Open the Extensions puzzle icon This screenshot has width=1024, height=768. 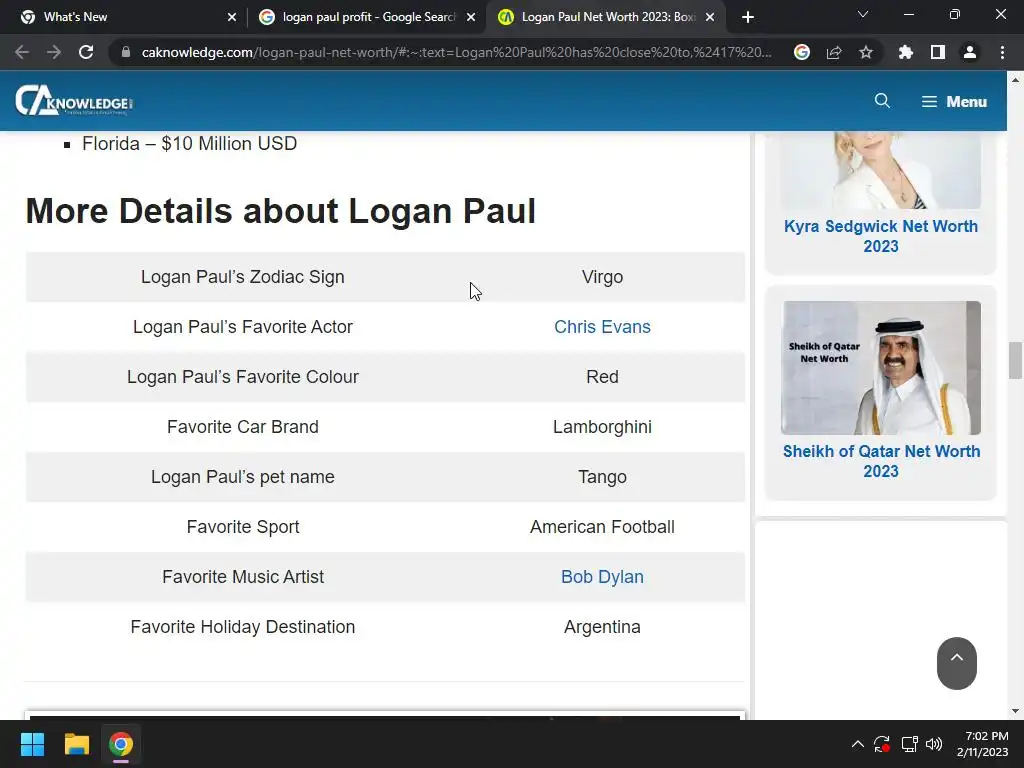906,52
